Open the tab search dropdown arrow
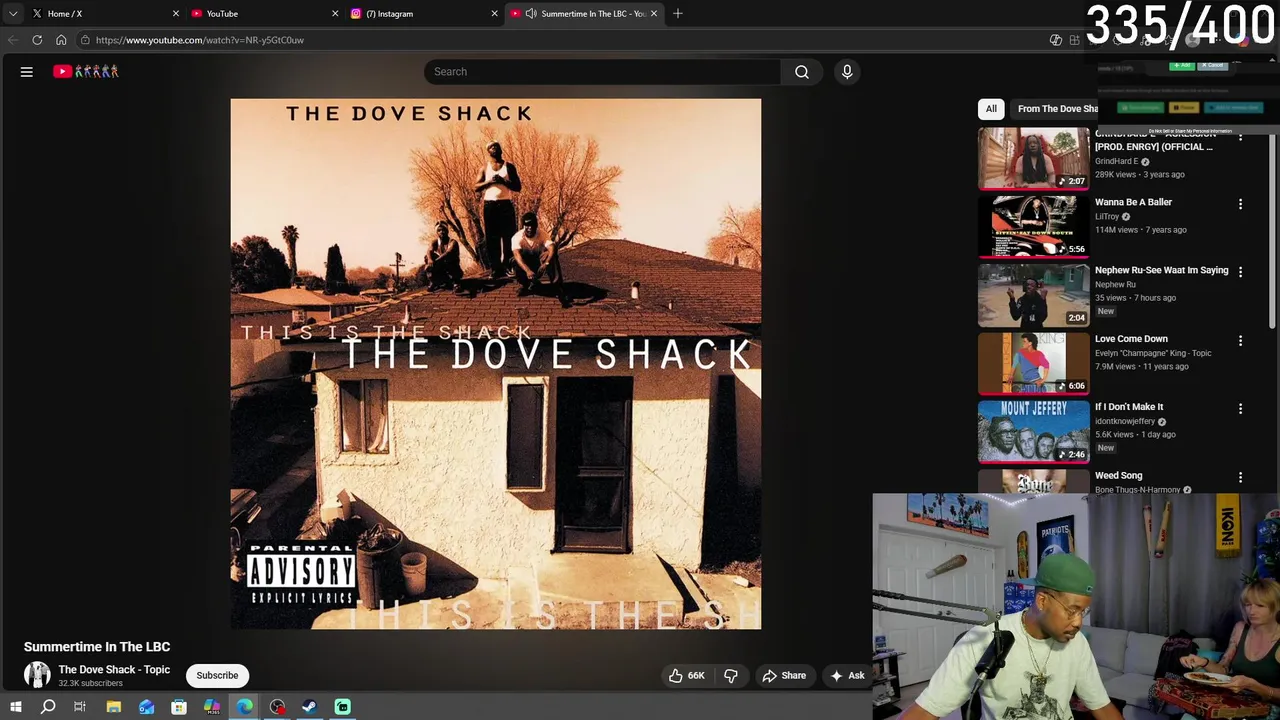Viewport: 1280px width, 720px height. pyautogui.click(x=13, y=14)
